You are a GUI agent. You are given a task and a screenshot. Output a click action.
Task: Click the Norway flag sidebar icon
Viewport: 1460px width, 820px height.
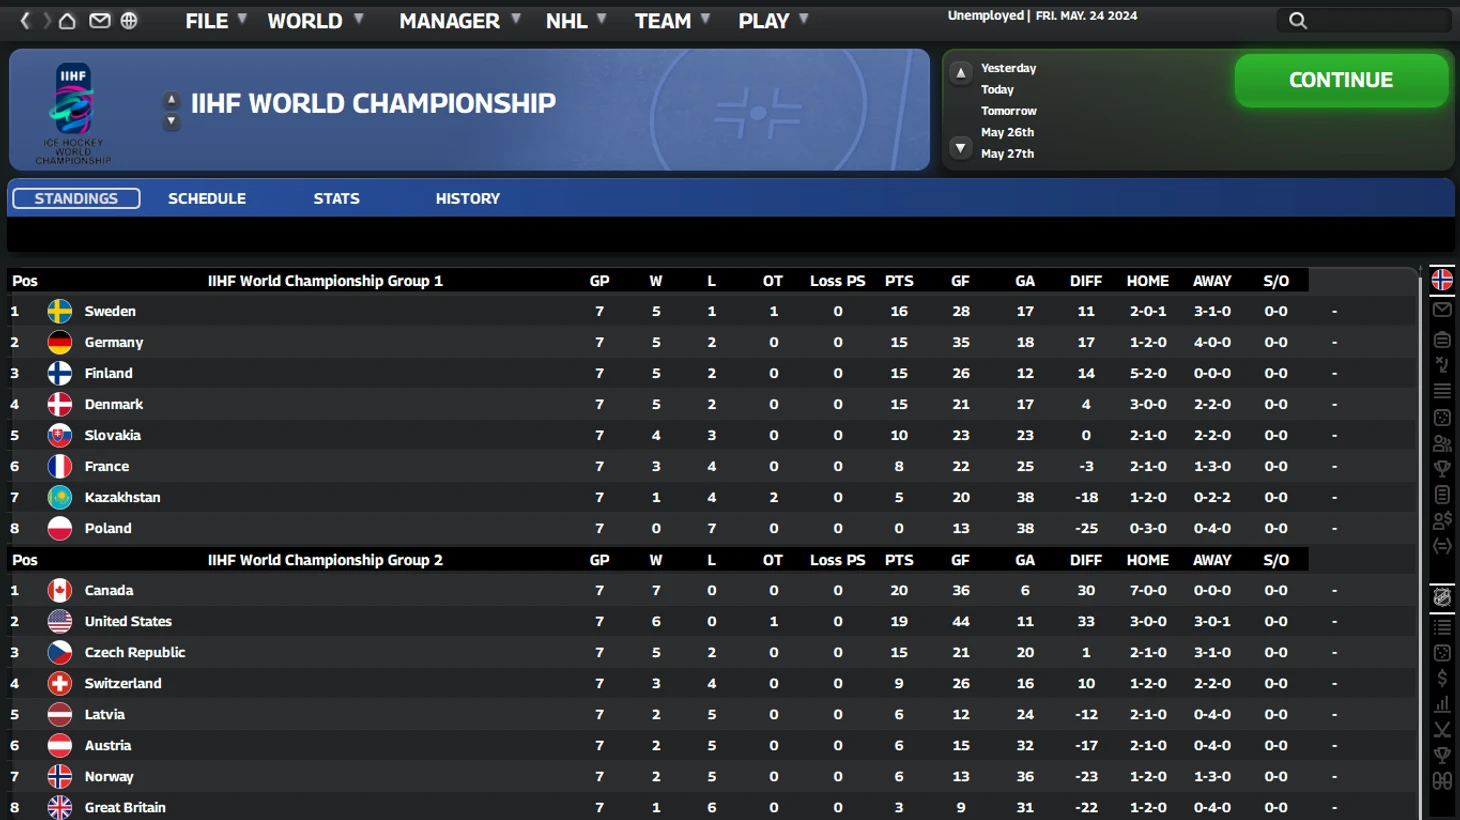(1442, 280)
